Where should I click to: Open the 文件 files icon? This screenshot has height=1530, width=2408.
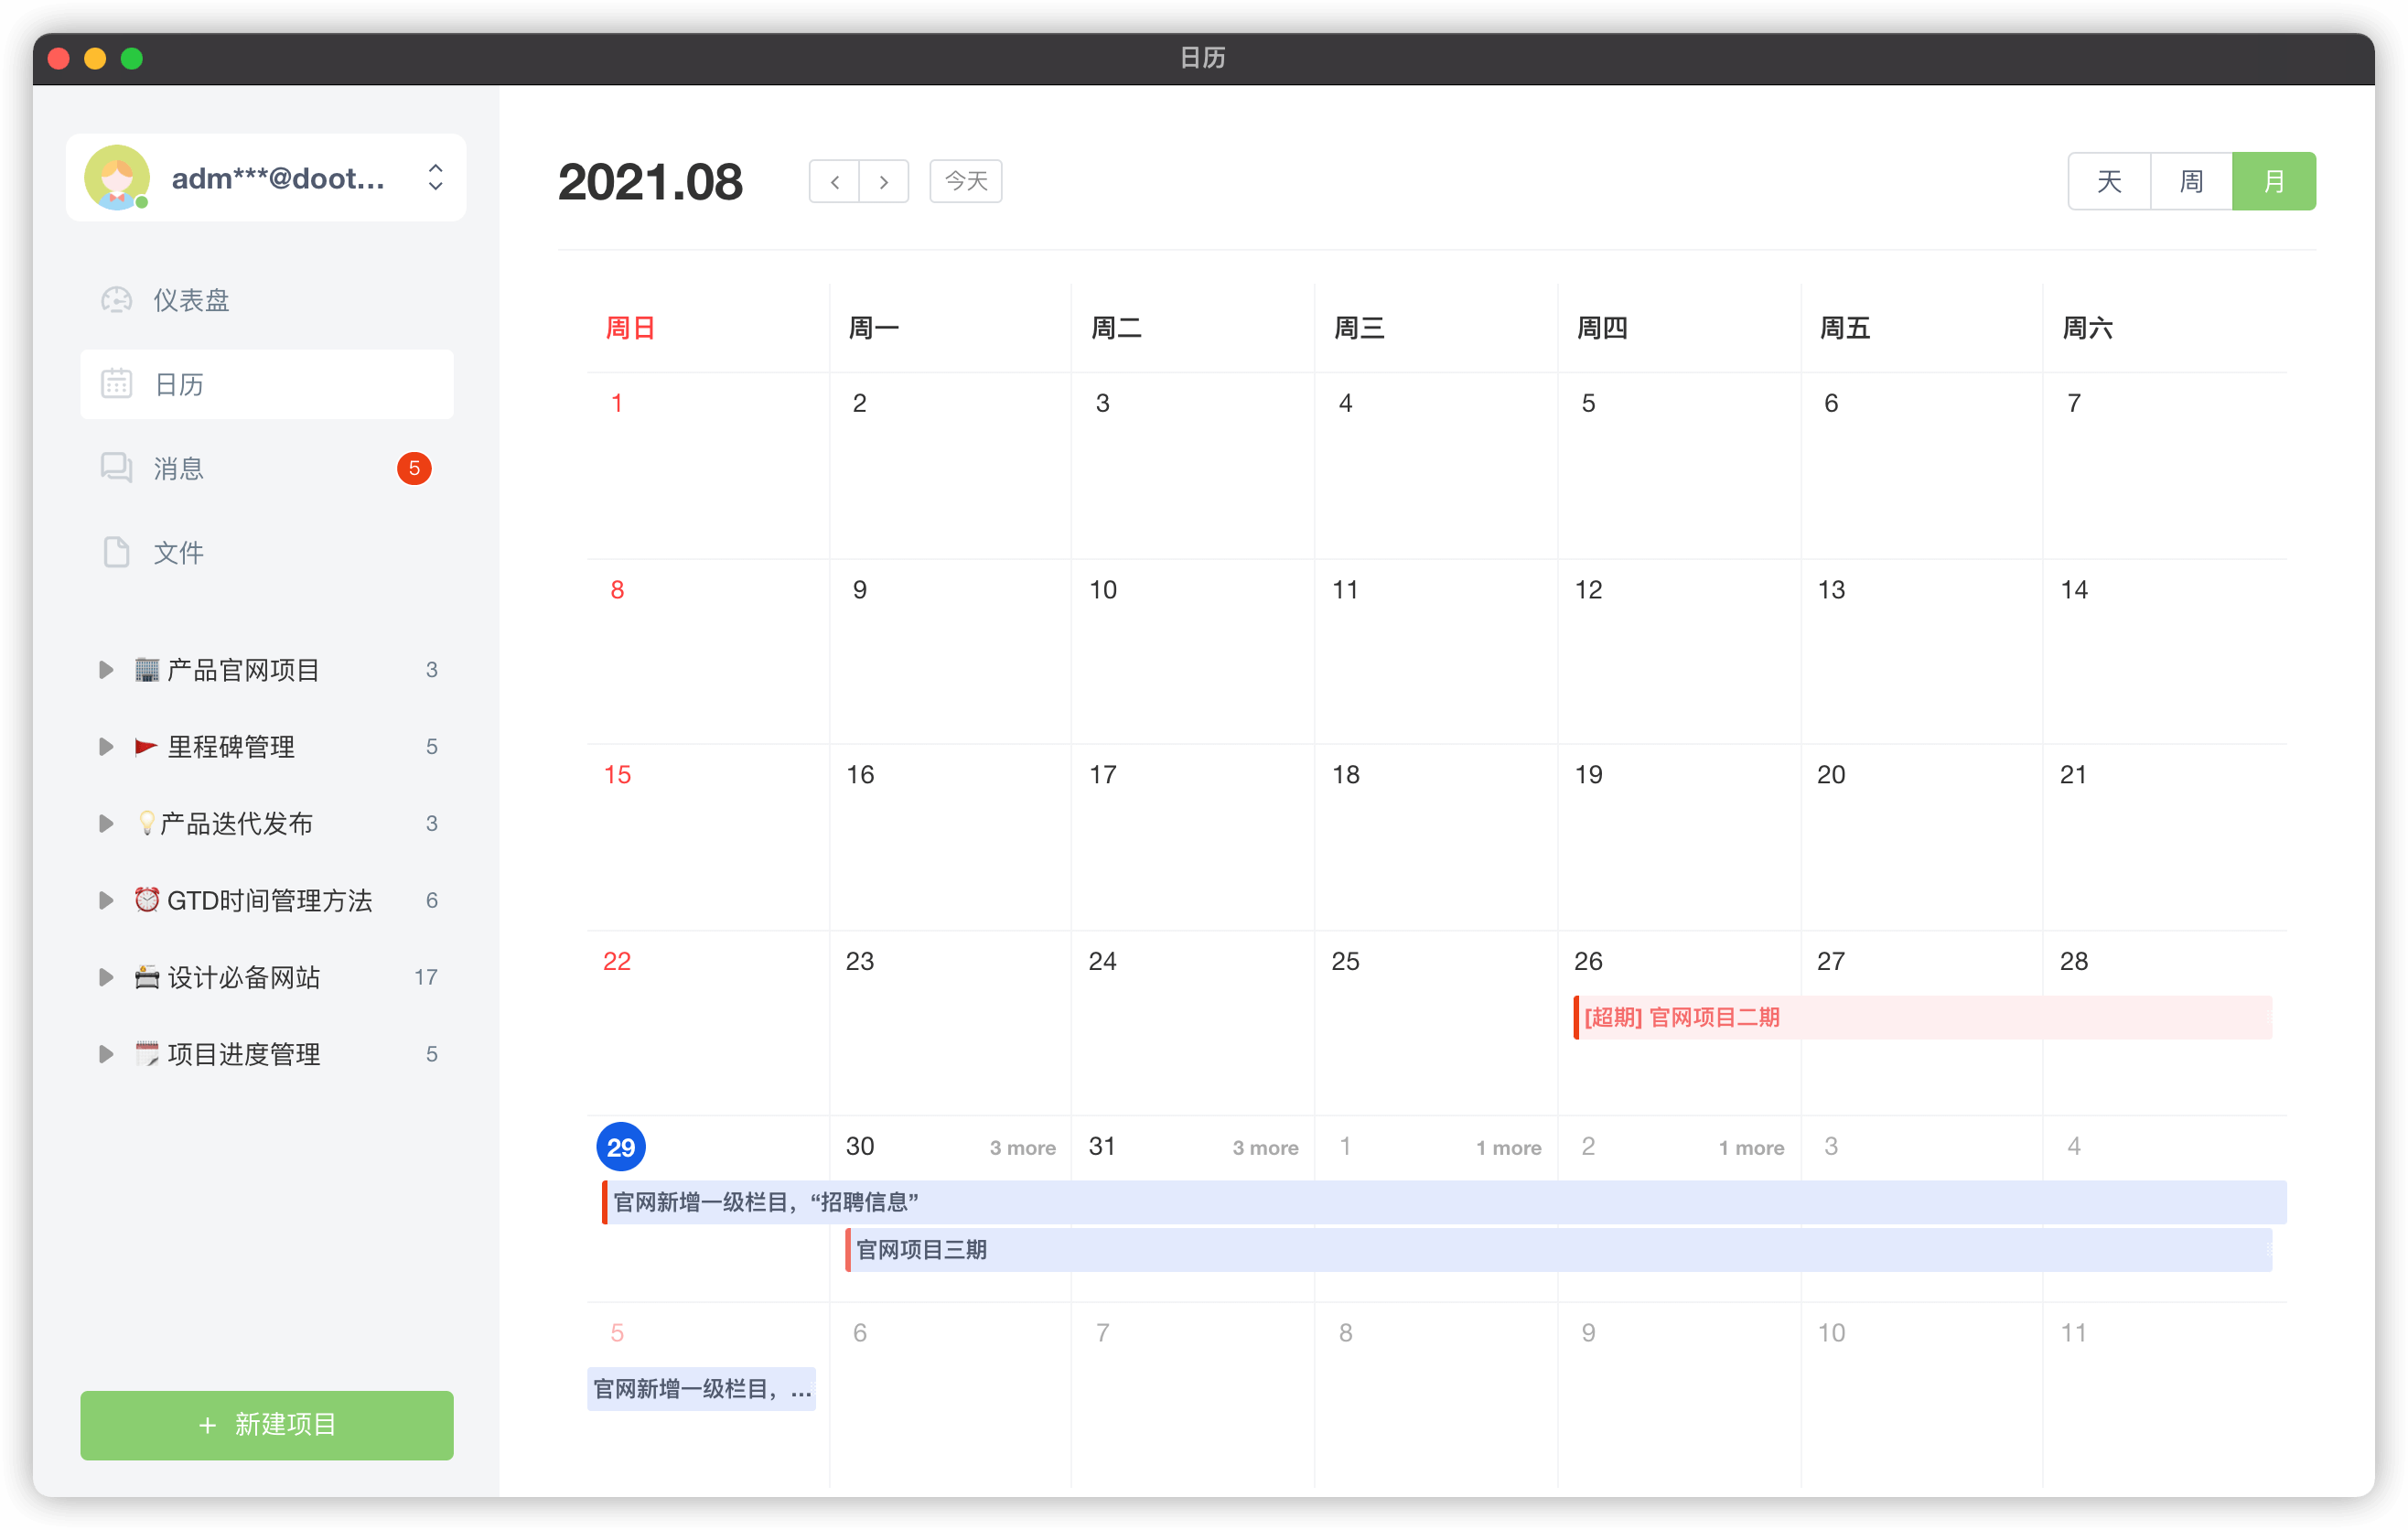pos(116,551)
